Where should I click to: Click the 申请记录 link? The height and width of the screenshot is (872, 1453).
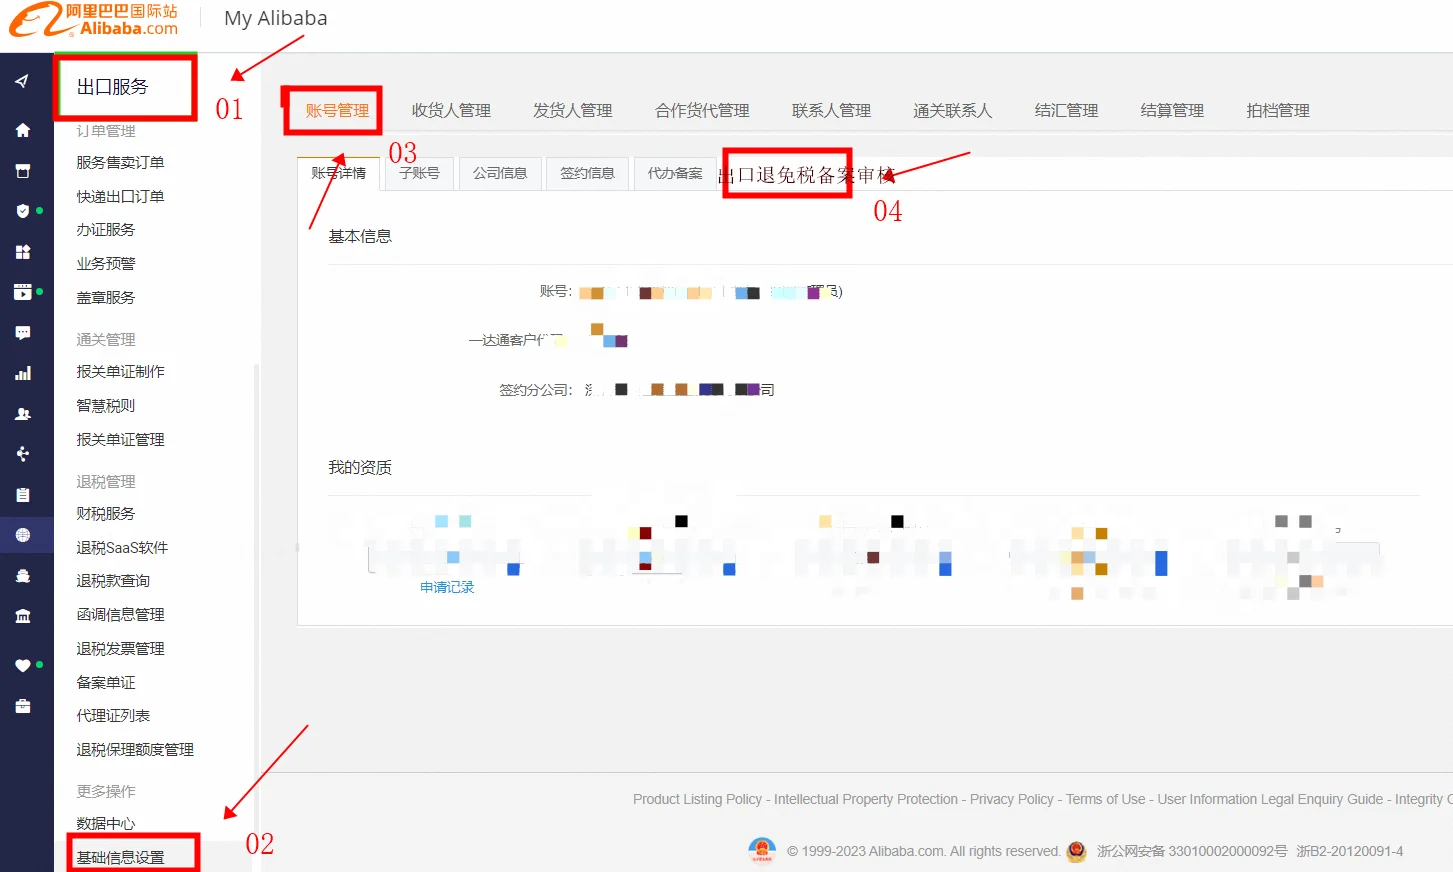pyautogui.click(x=447, y=587)
